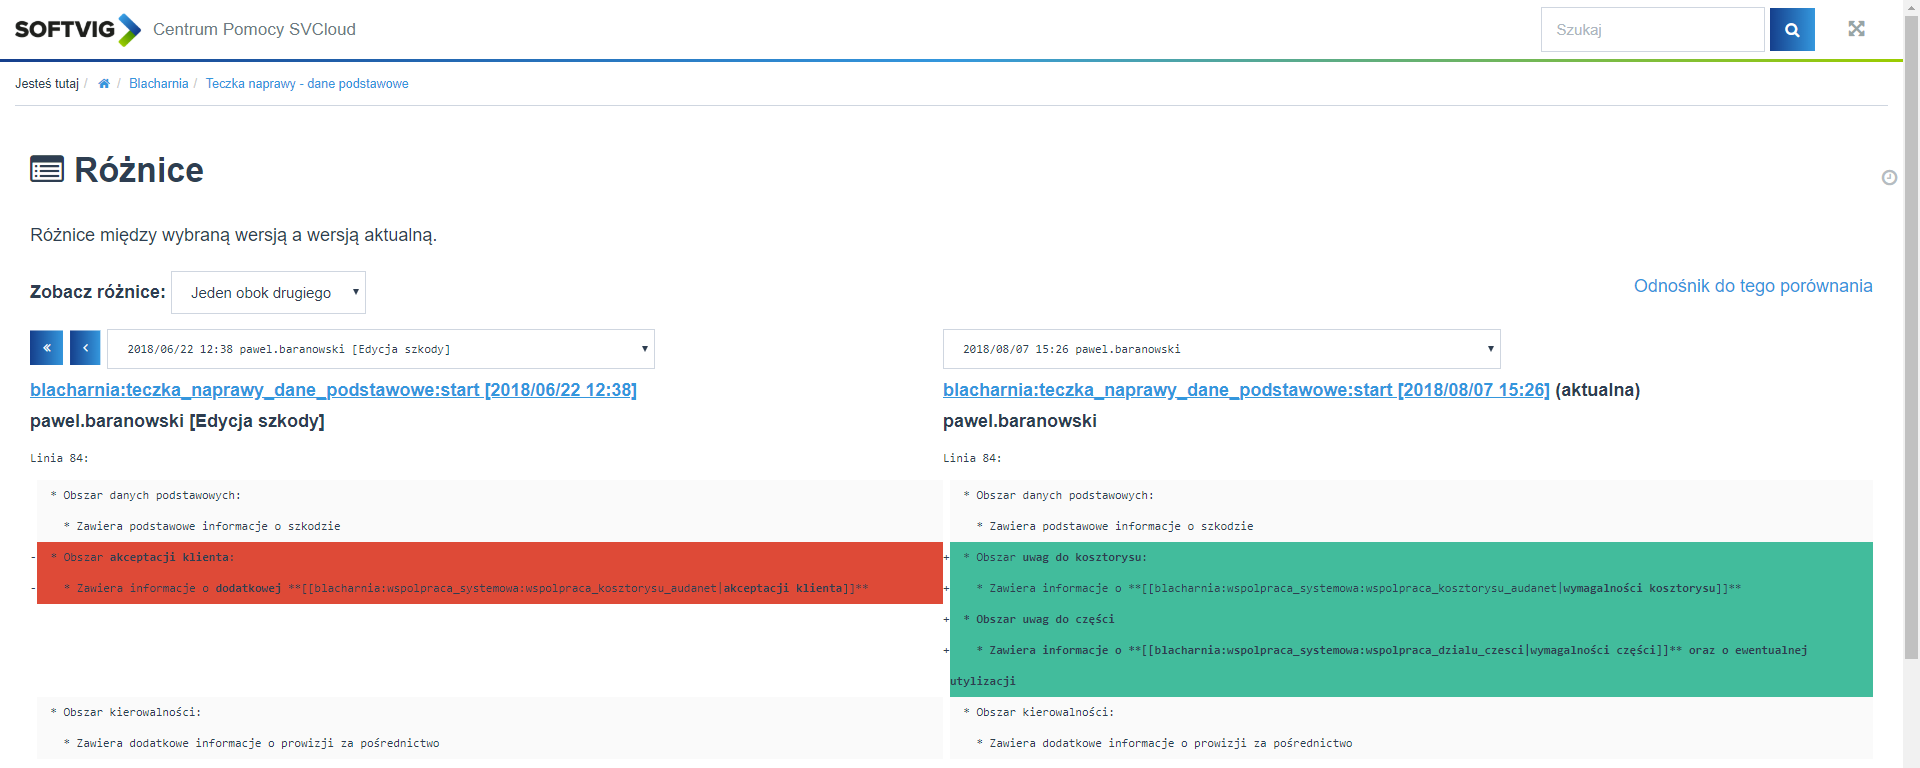Click the page icon beside Różnice heading
1920x768 pixels.
click(47, 169)
